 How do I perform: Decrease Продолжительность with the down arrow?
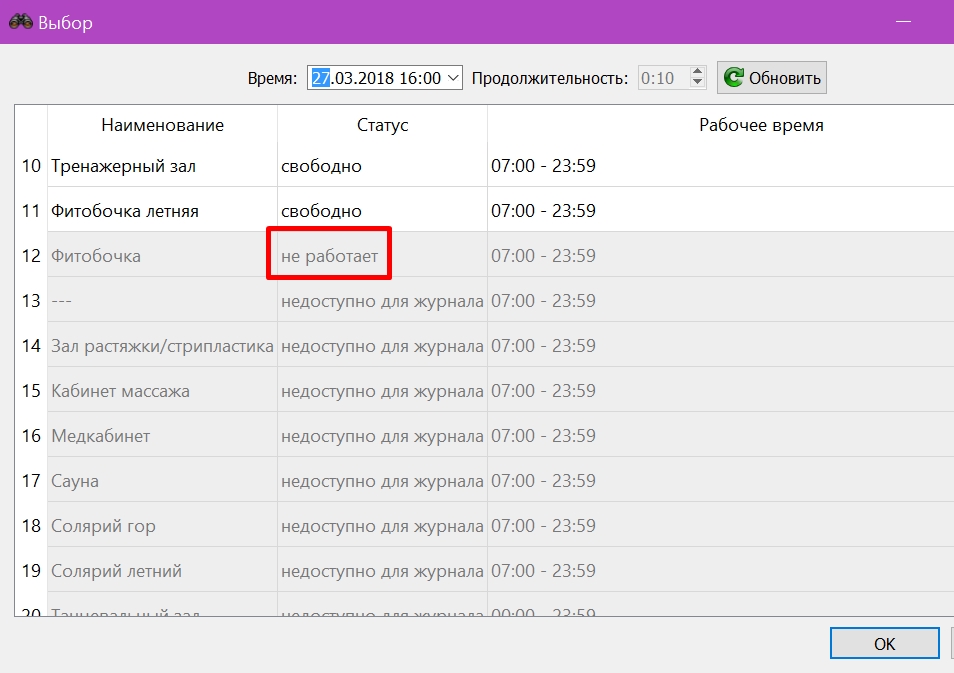click(x=697, y=83)
